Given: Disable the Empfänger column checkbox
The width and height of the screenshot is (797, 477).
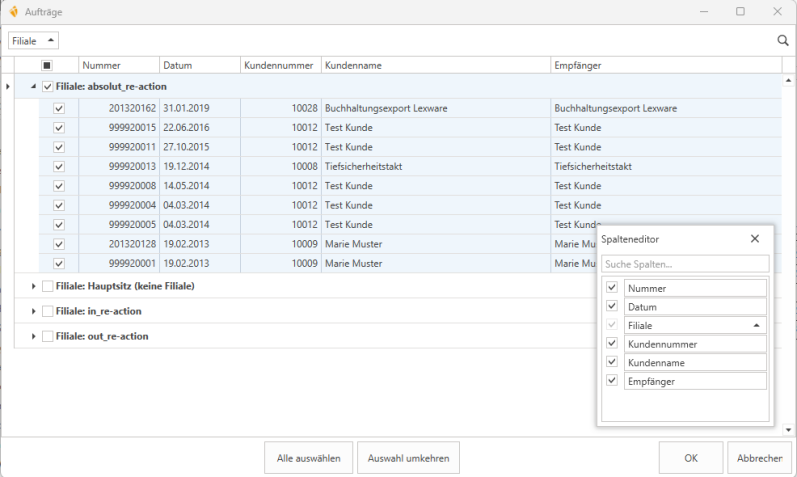Looking at the screenshot, I should pyautogui.click(x=612, y=381).
